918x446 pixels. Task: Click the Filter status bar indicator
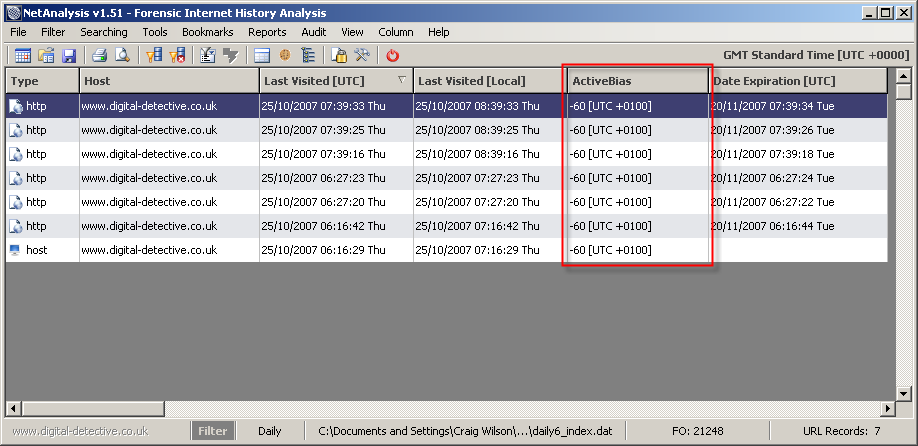213,431
